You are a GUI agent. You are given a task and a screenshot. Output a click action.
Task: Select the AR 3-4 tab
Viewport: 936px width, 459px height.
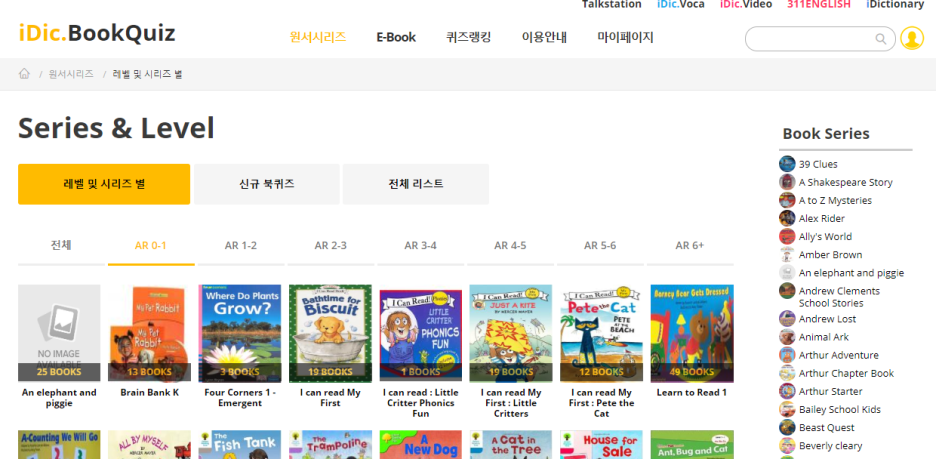pyautogui.click(x=420, y=245)
